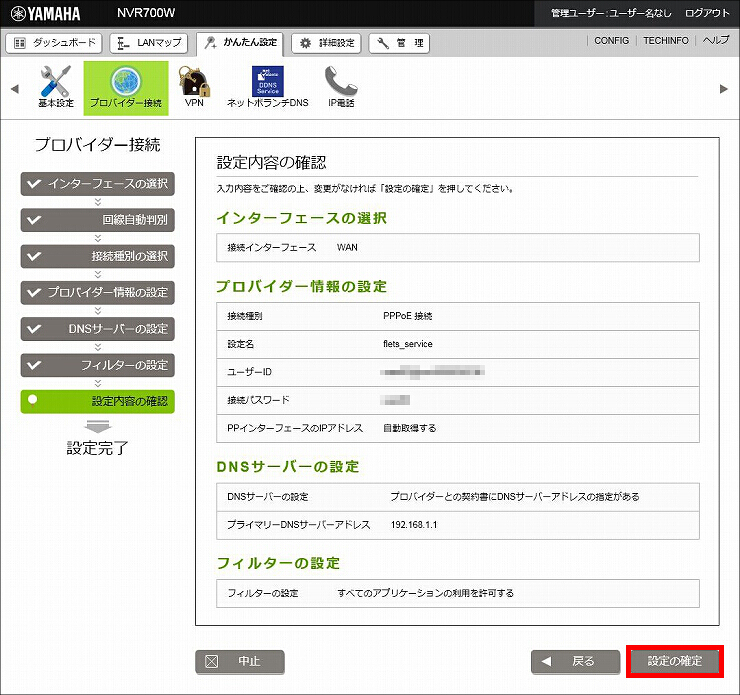Click the ログアウト link
Image resolution: width=740 pixels, height=695 pixels.
coord(707,13)
